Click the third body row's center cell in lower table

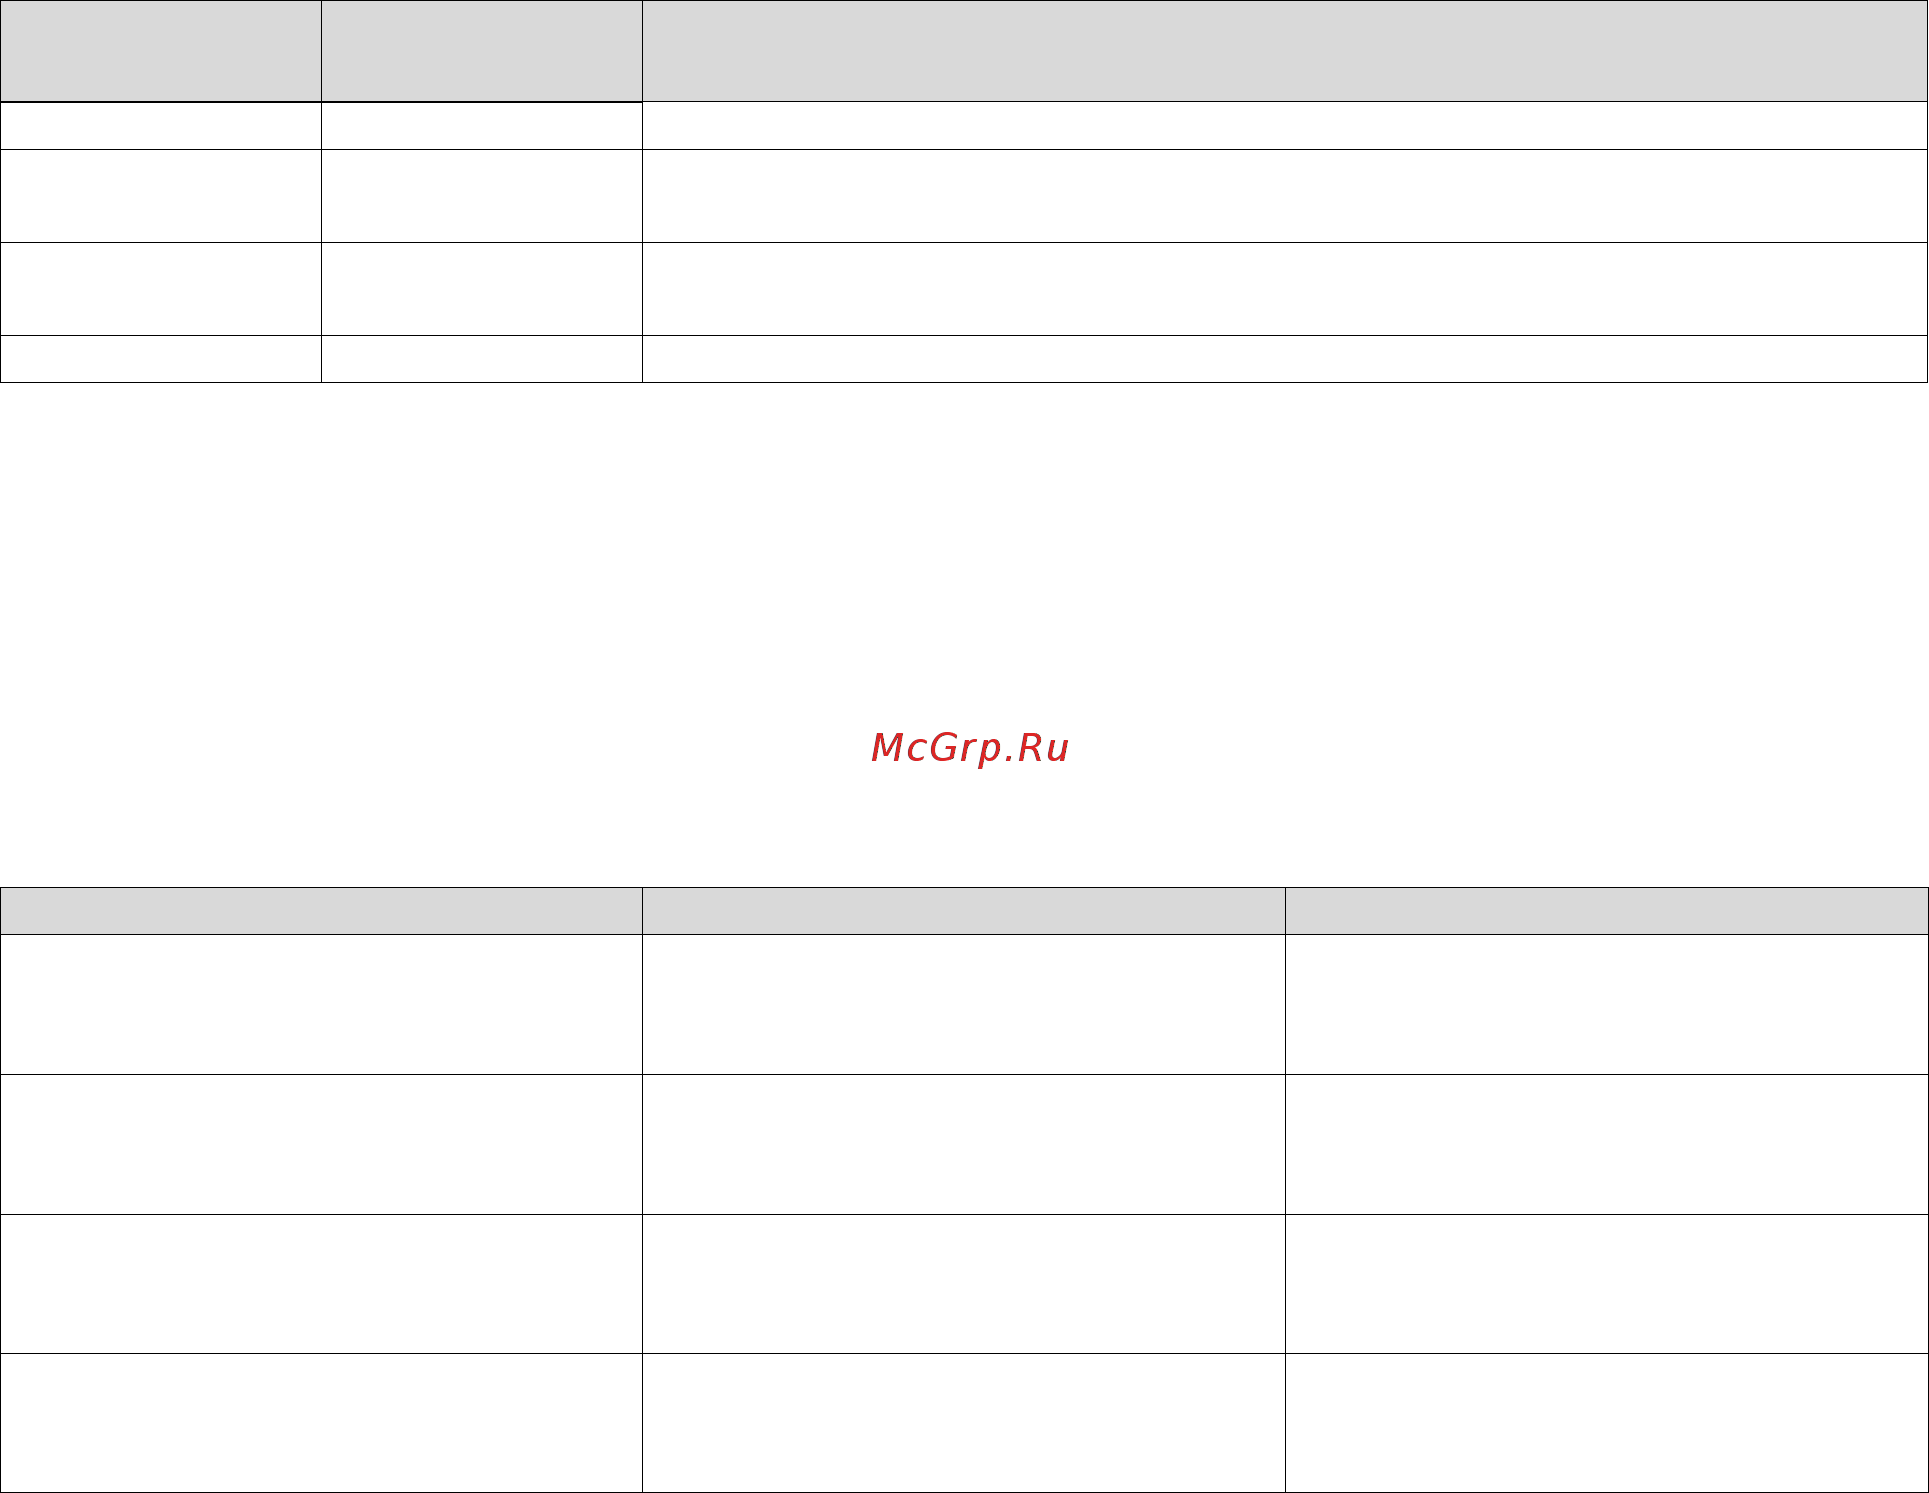964,1284
